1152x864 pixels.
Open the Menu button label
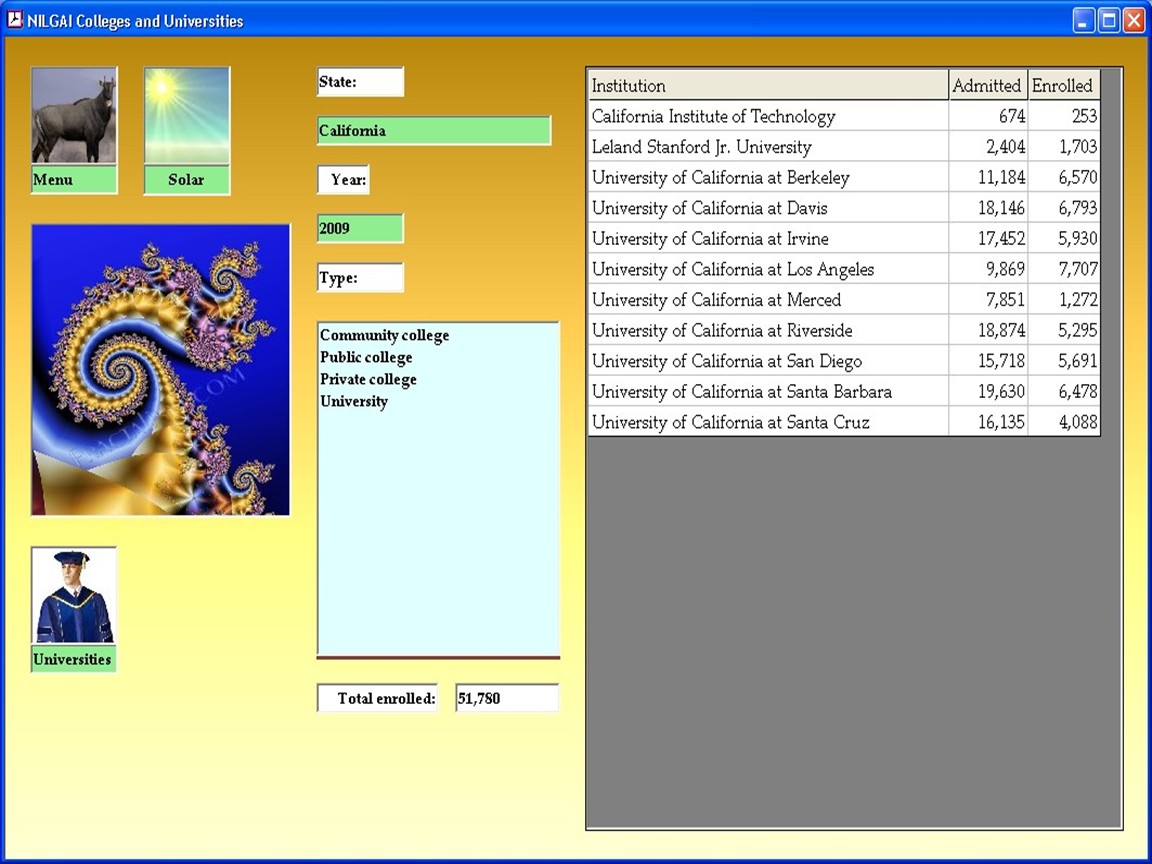pos(73,179)
